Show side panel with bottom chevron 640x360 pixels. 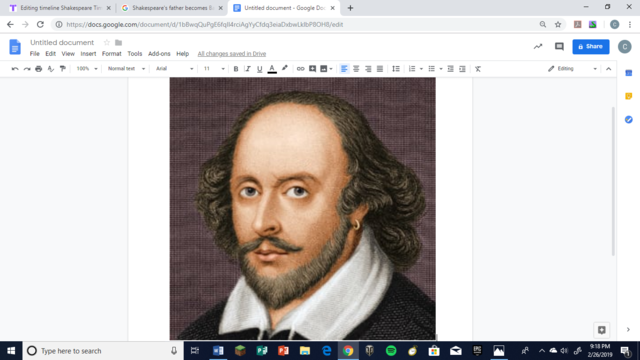click(x=628, y=329)
